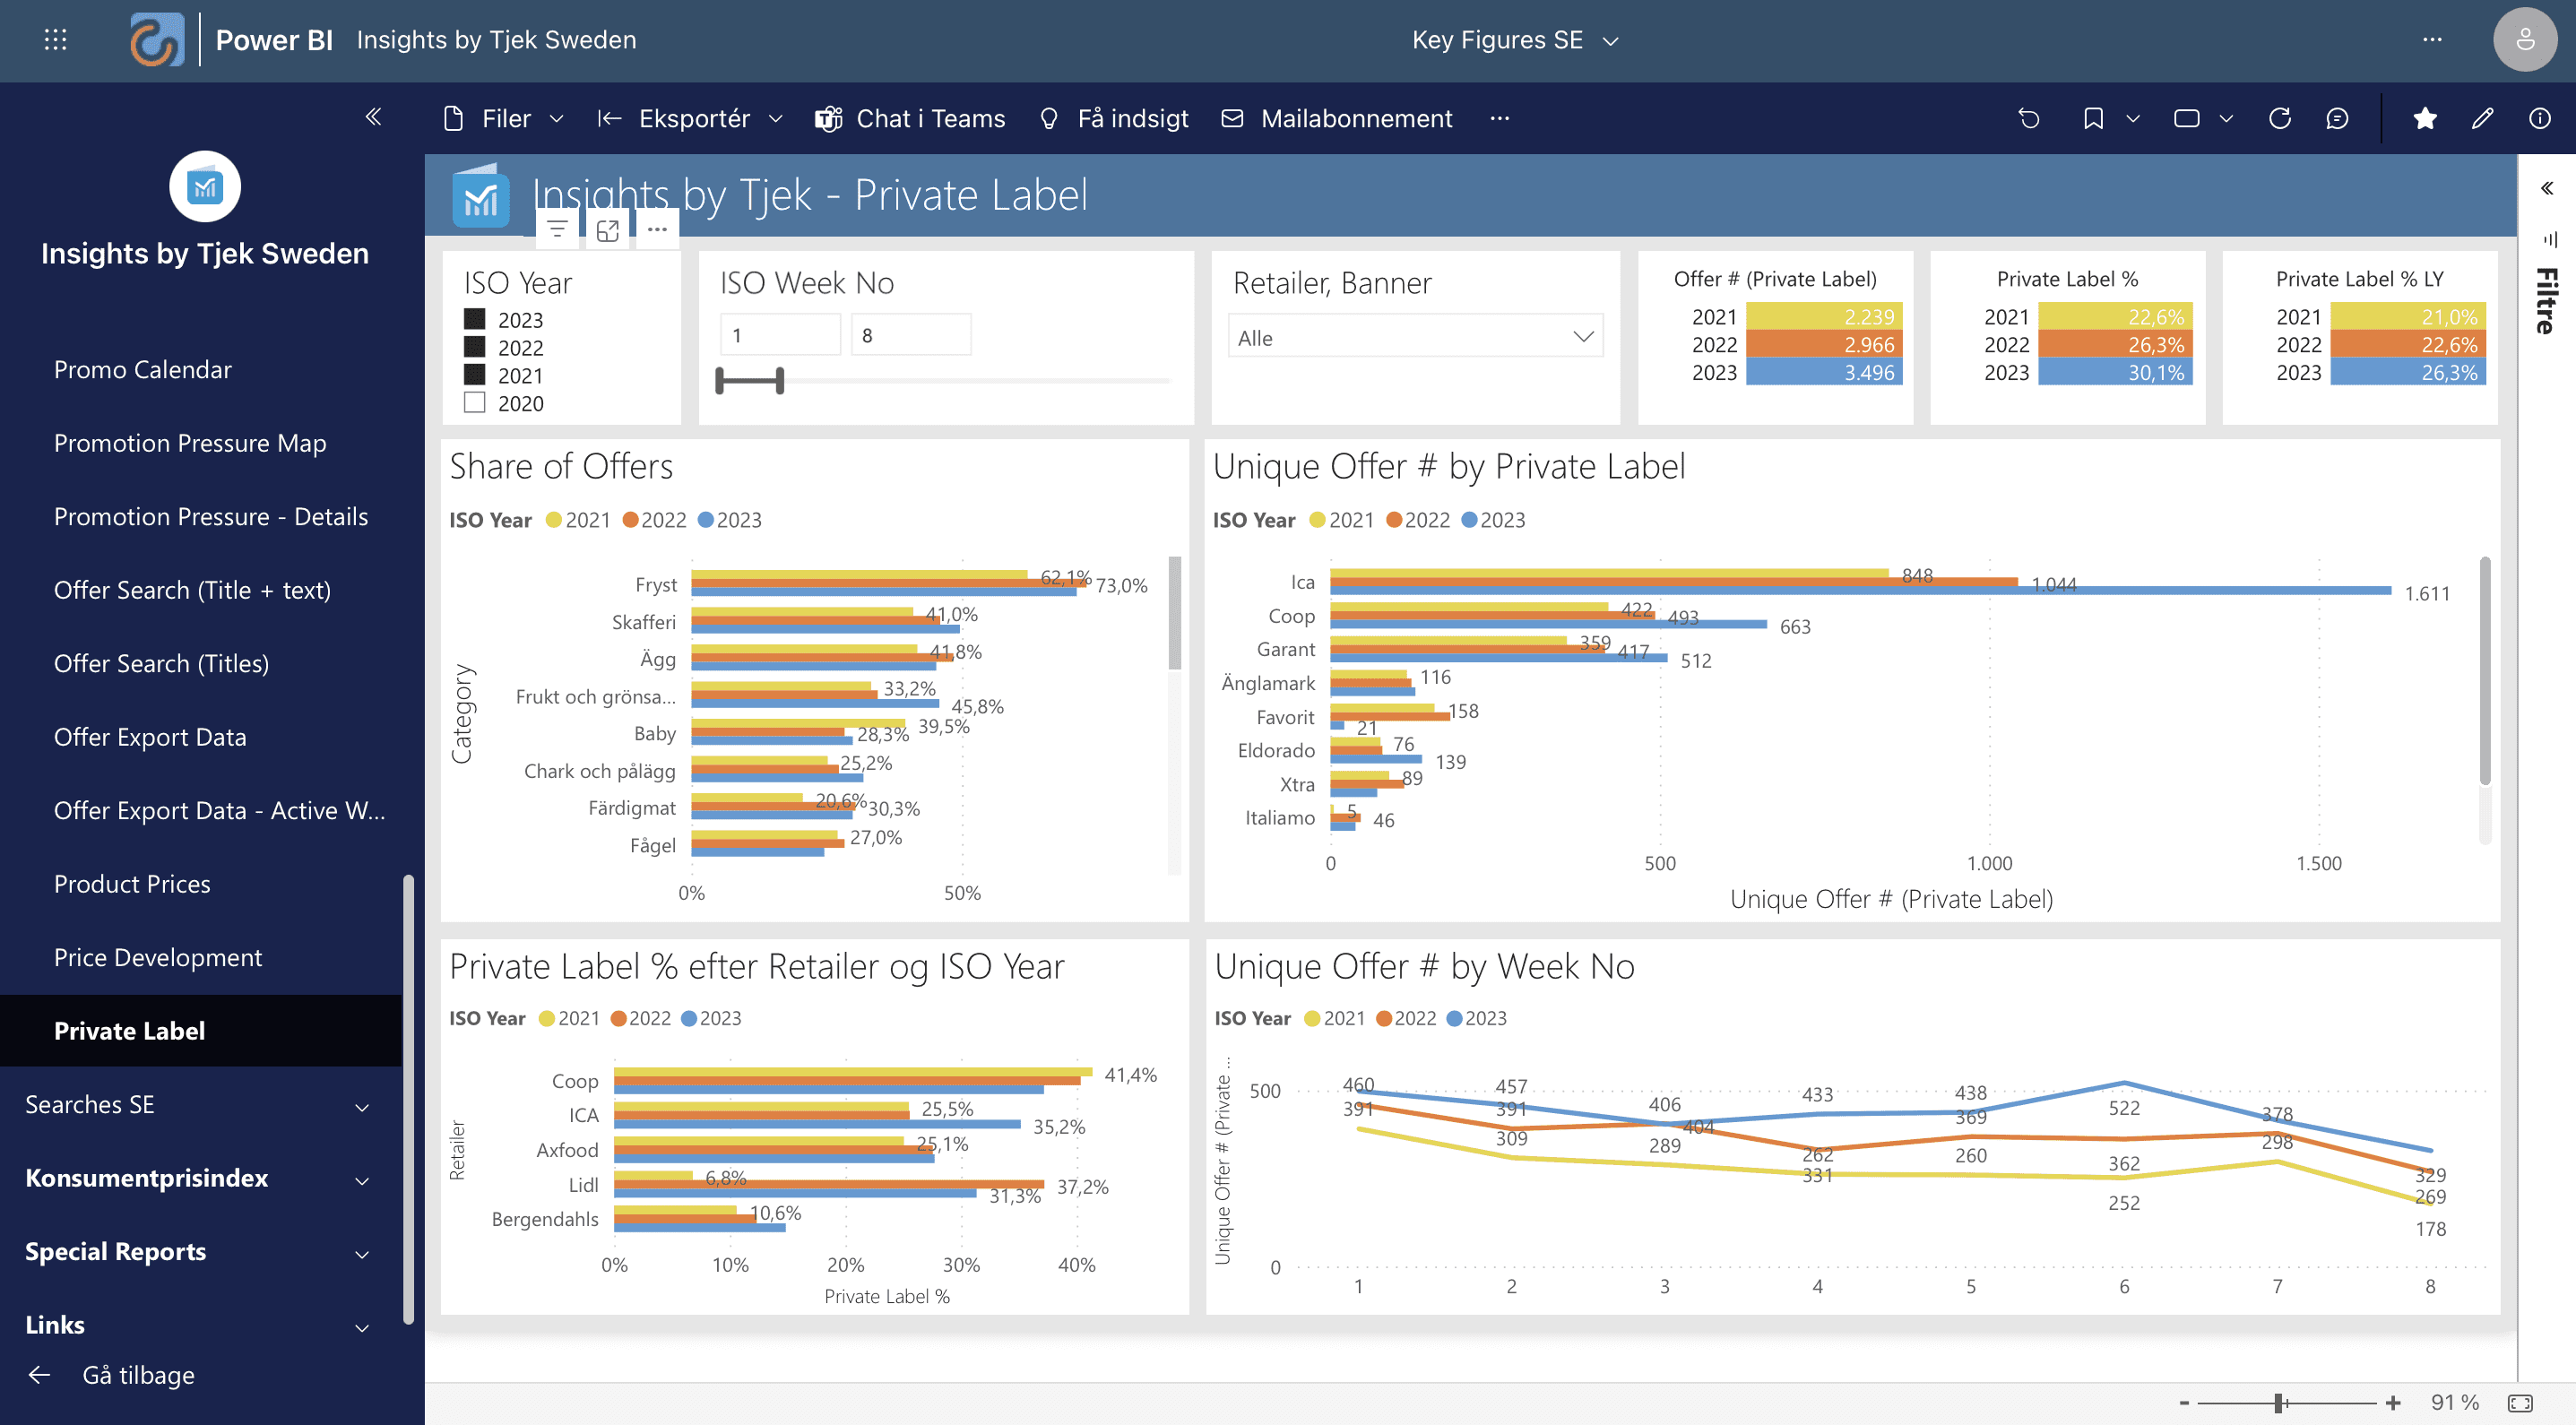The width and height of the screenshot is (2576, 1425).
Task: Click the favorite star icon
Action: point(2424,119)
